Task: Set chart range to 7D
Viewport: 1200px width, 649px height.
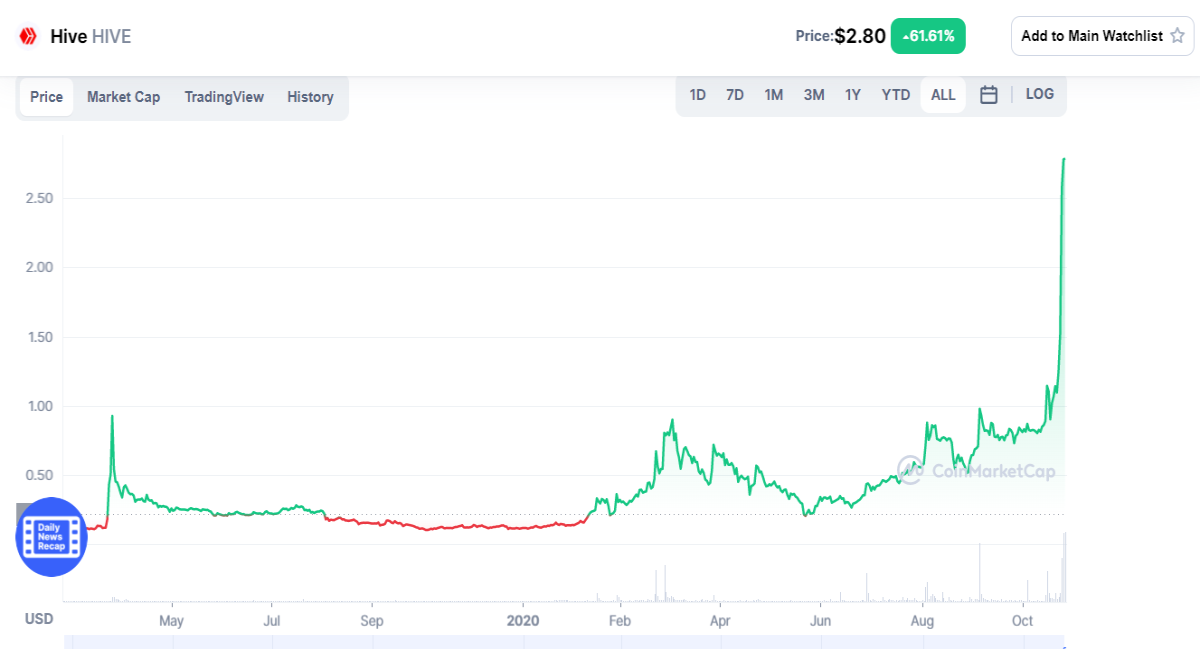Action: (x=734, y=95)
